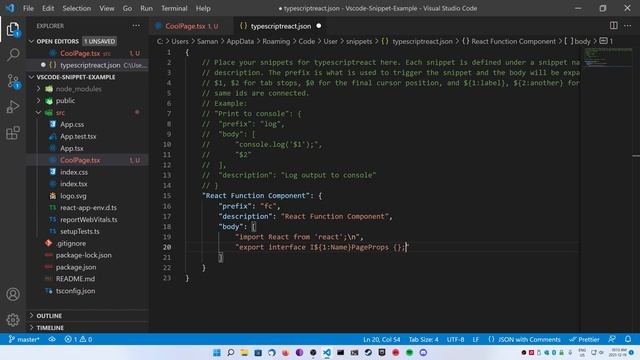Open the Help menu
Screen dimensions: 640x360
[203, 8]
